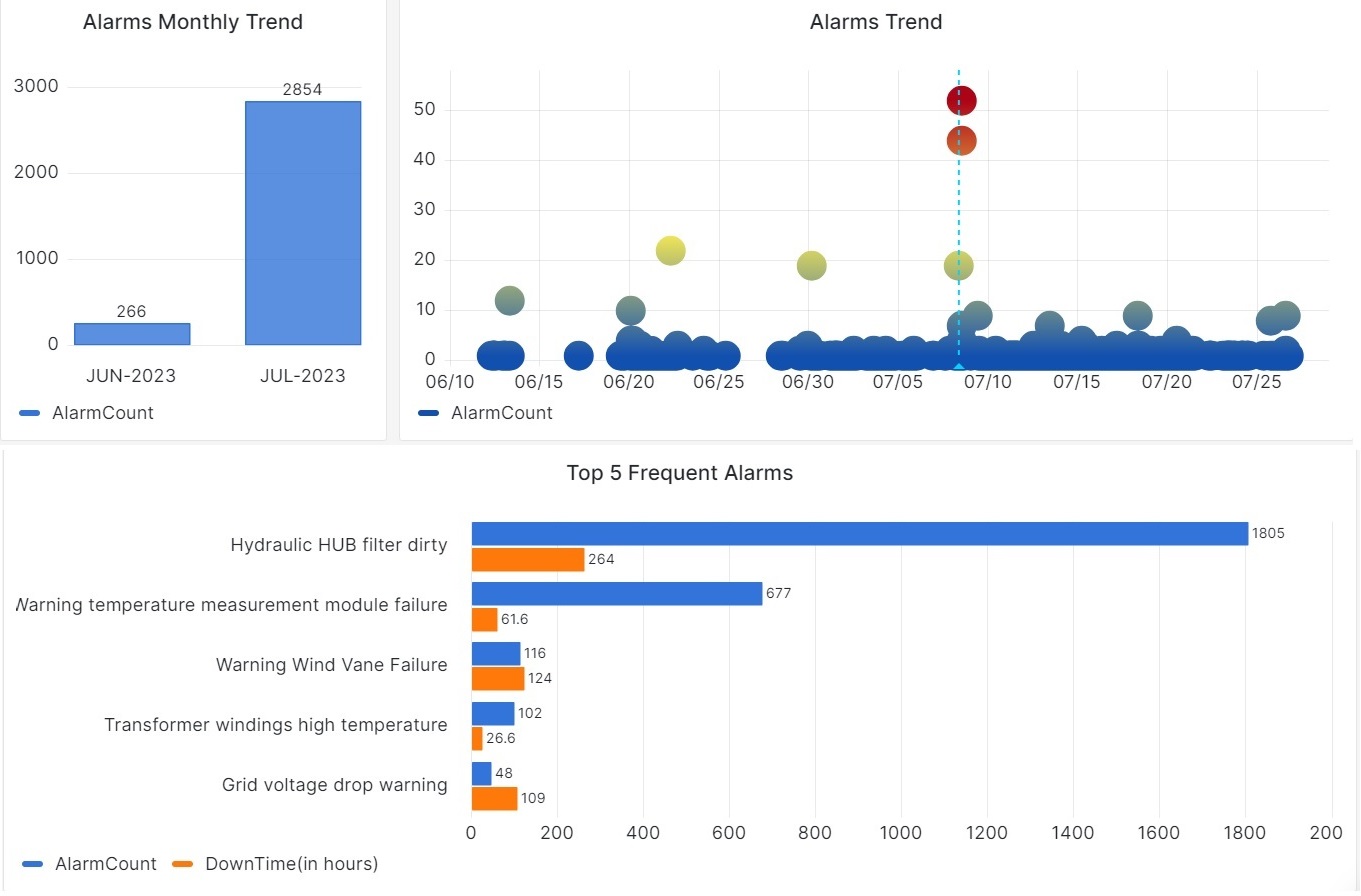Click Grid voltage drop warning orange bar
Viewport: 1361px width, 896px height.
pyautogui.click(x=494, y=799)
